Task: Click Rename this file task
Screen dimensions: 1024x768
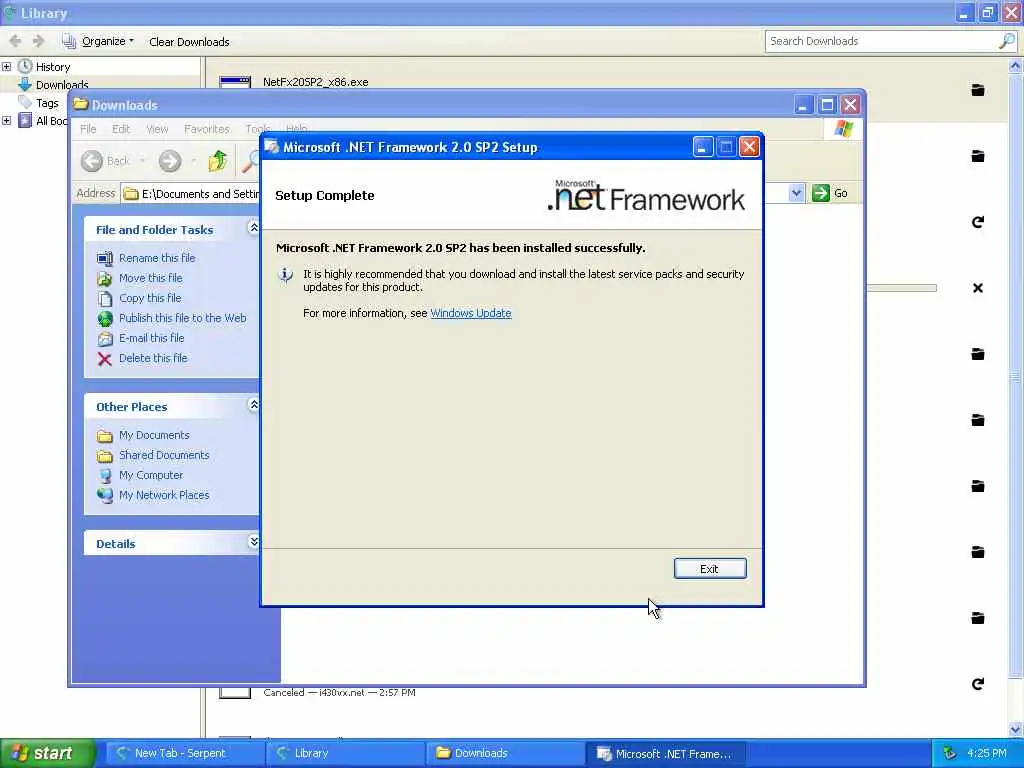Action: (157, 258)
